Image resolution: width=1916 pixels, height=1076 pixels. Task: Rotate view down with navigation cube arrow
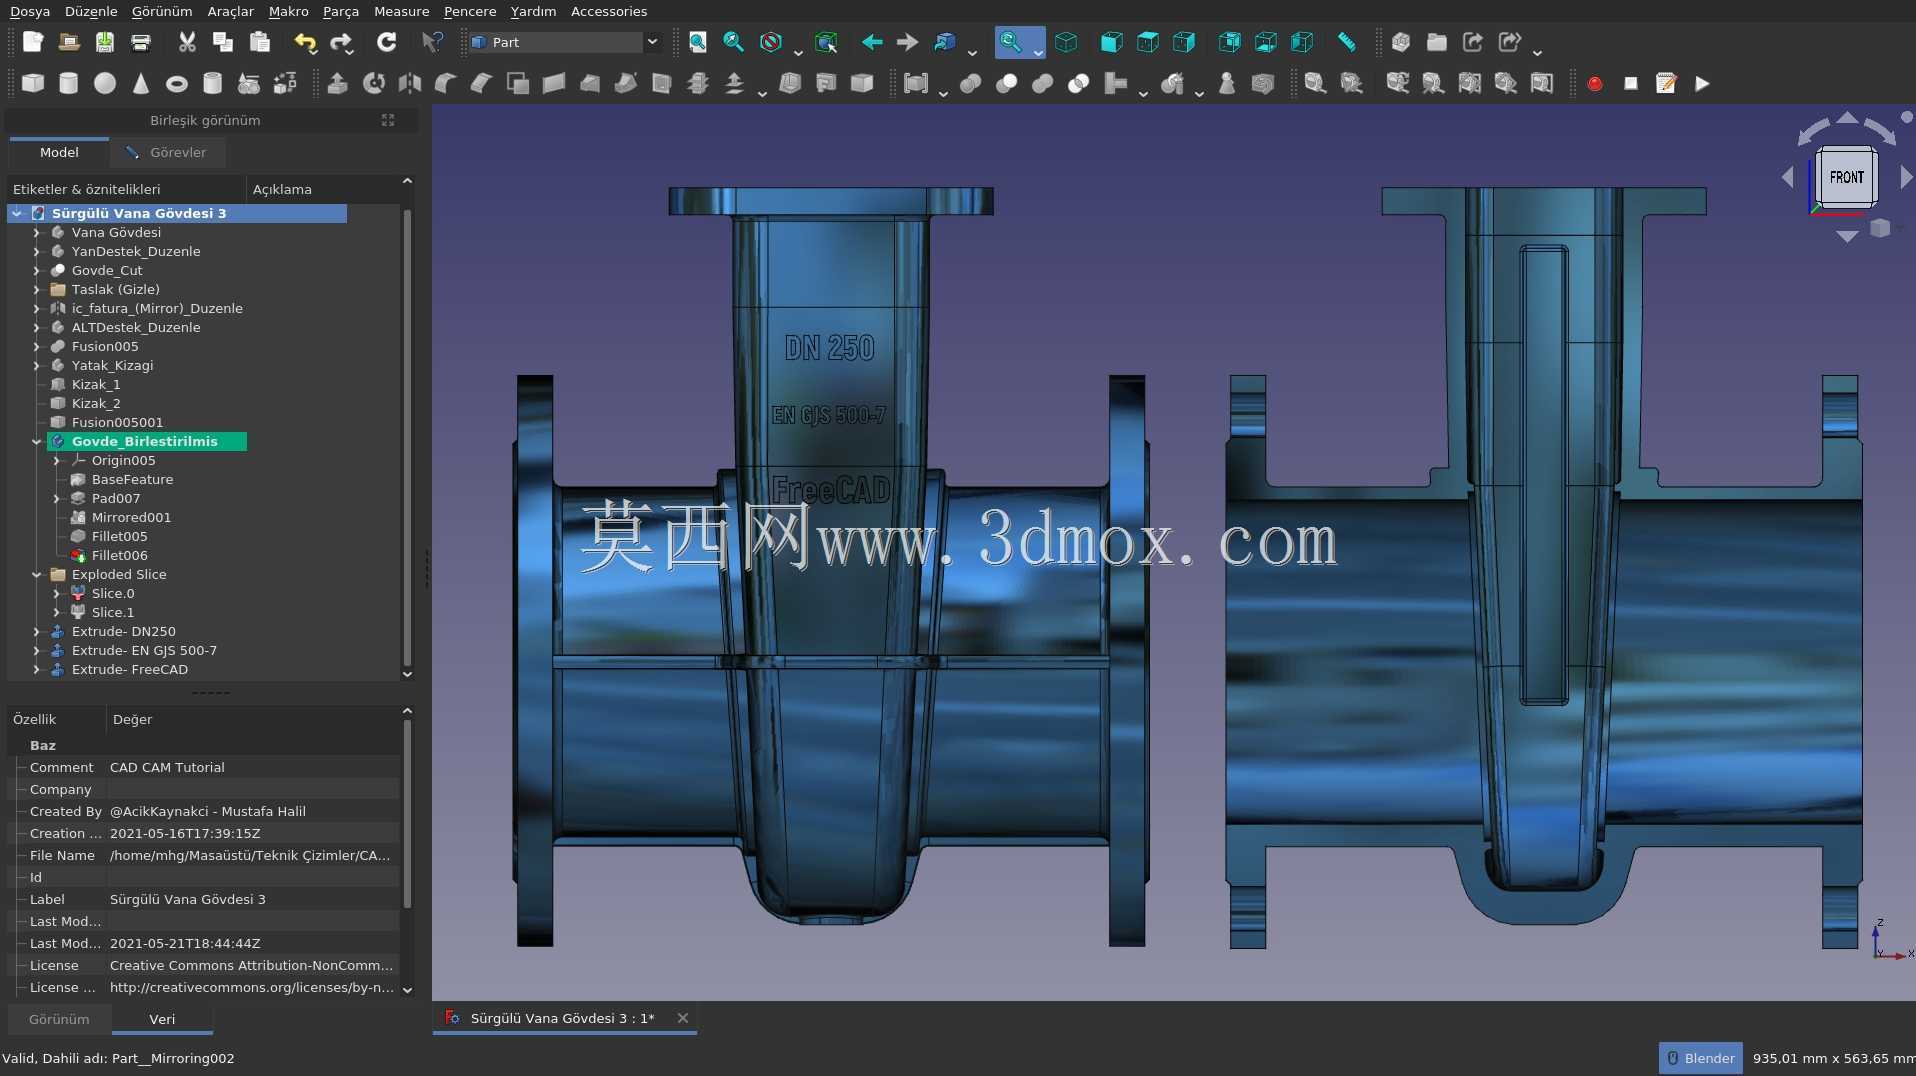tap(1846, 236)
